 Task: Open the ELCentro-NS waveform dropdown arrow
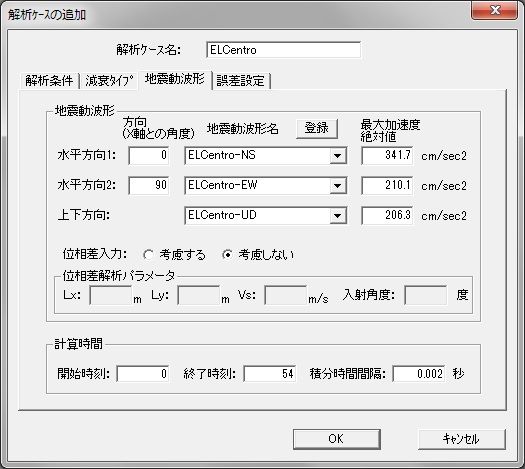click(338, 156)
